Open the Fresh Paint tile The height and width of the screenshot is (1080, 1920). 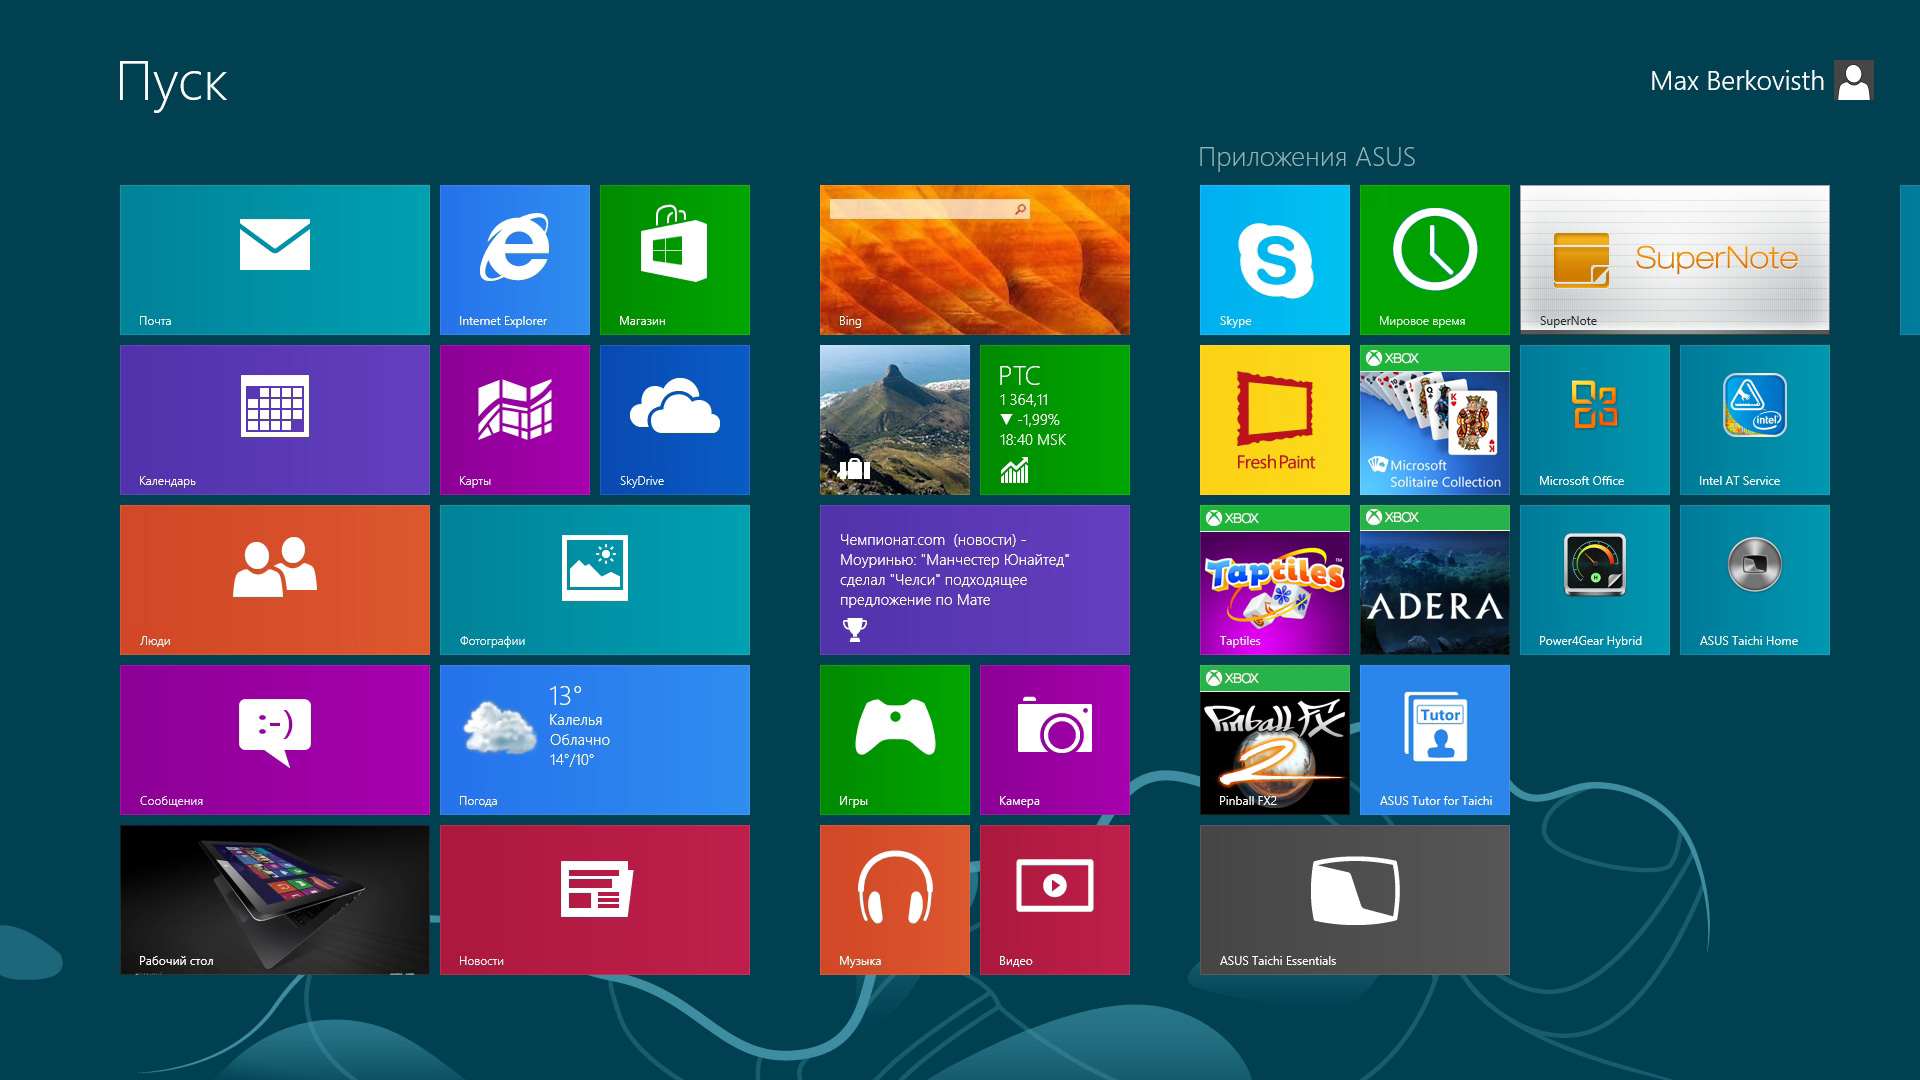1274,419
